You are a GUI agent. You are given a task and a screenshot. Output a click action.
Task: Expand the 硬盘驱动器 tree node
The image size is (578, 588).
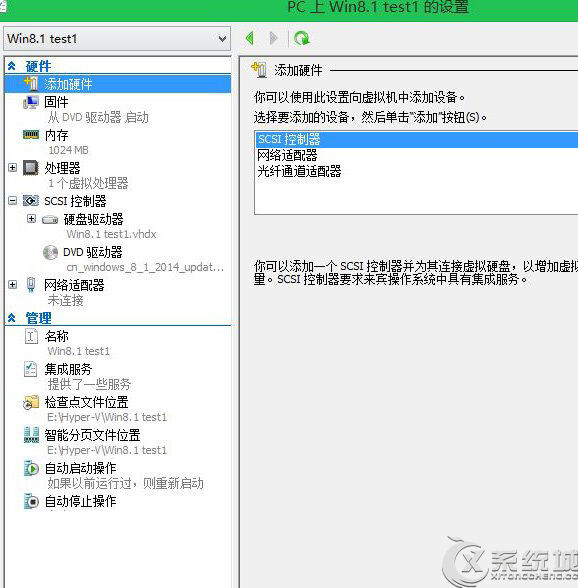[x=32, y=219]
